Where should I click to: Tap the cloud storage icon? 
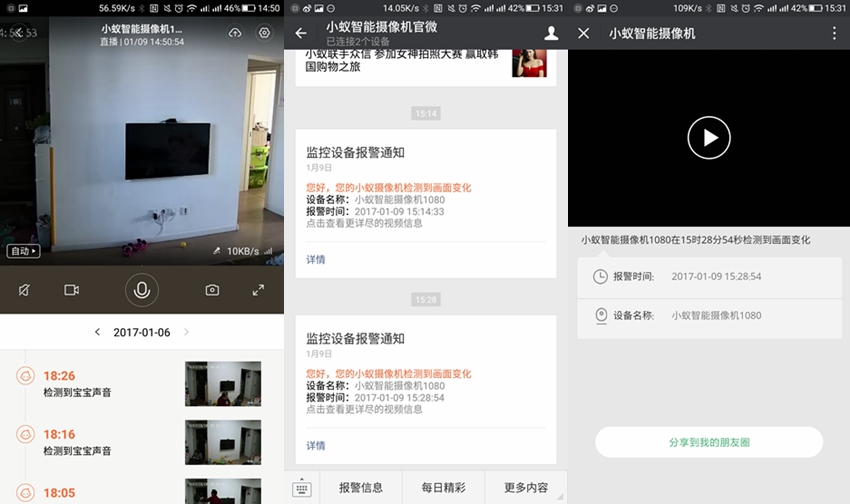(235, 33)
